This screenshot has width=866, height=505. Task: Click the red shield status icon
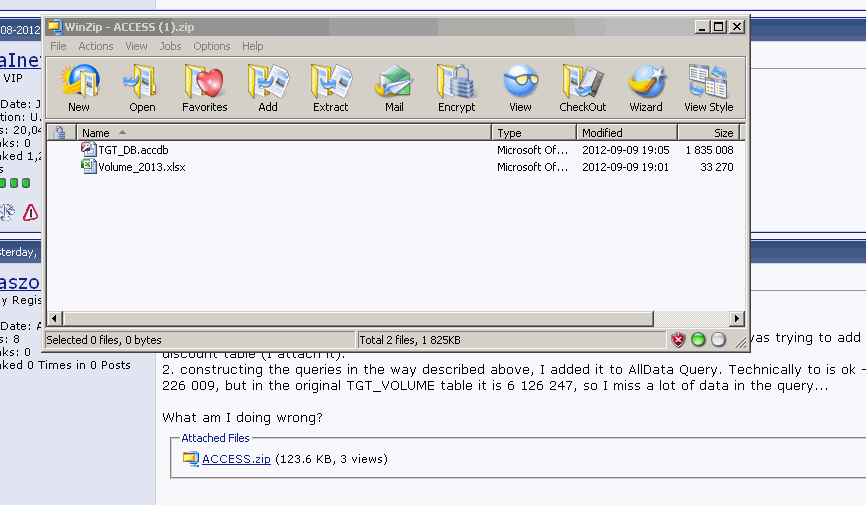coord(678,340)
